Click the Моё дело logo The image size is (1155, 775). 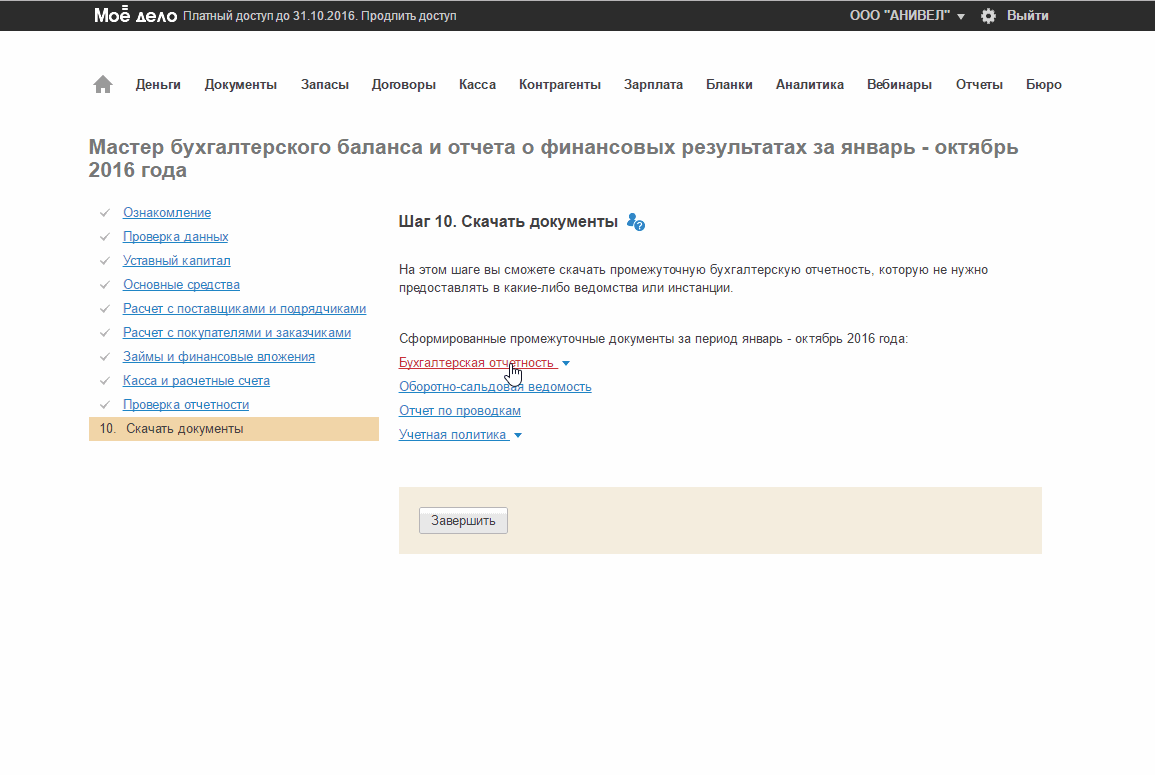click(135, 16)
